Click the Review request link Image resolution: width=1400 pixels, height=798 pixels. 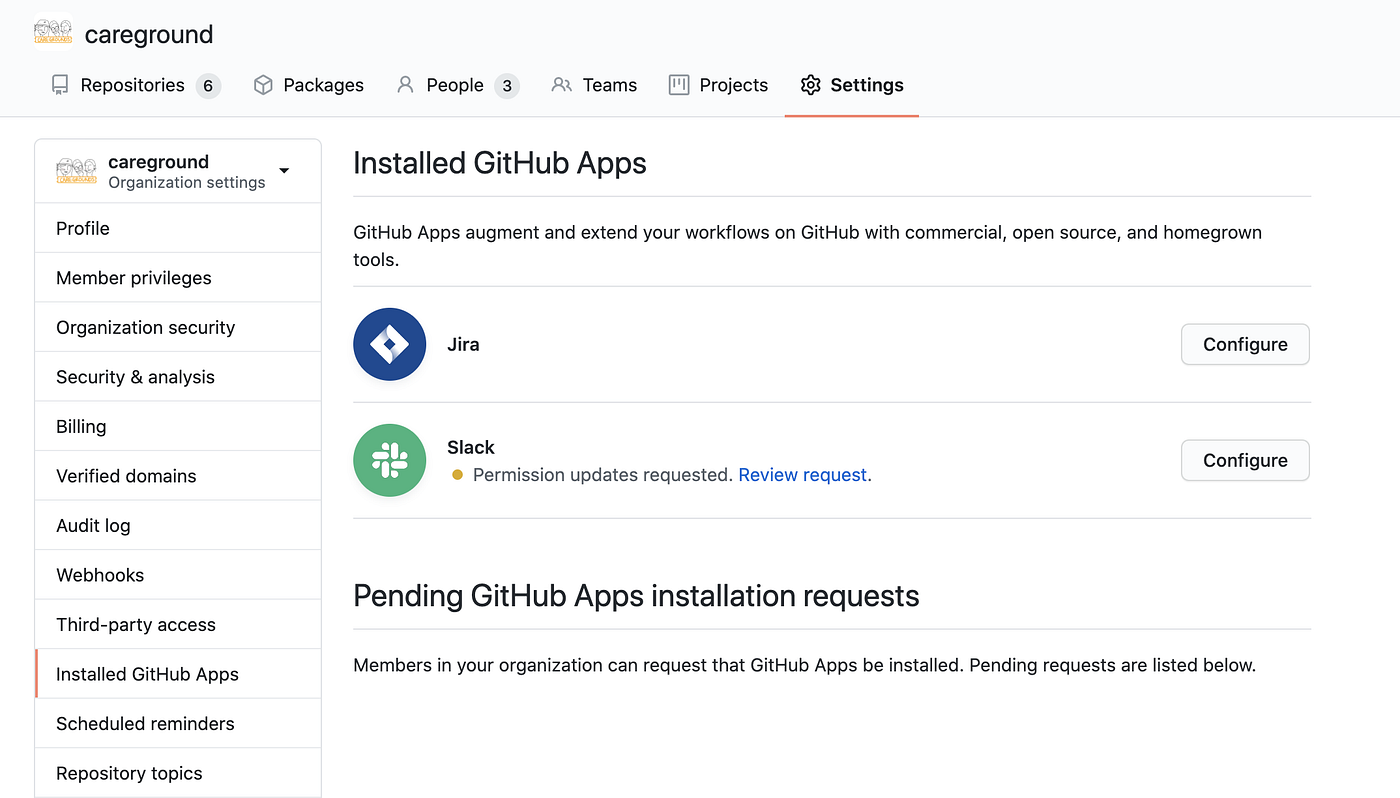click(803, 475)
